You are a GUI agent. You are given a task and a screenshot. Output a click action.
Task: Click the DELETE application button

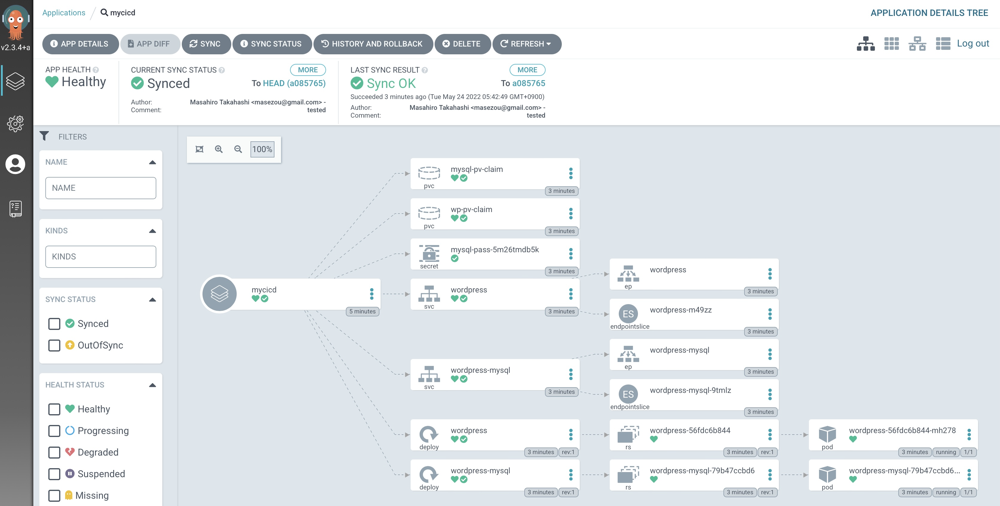(462, 44)
